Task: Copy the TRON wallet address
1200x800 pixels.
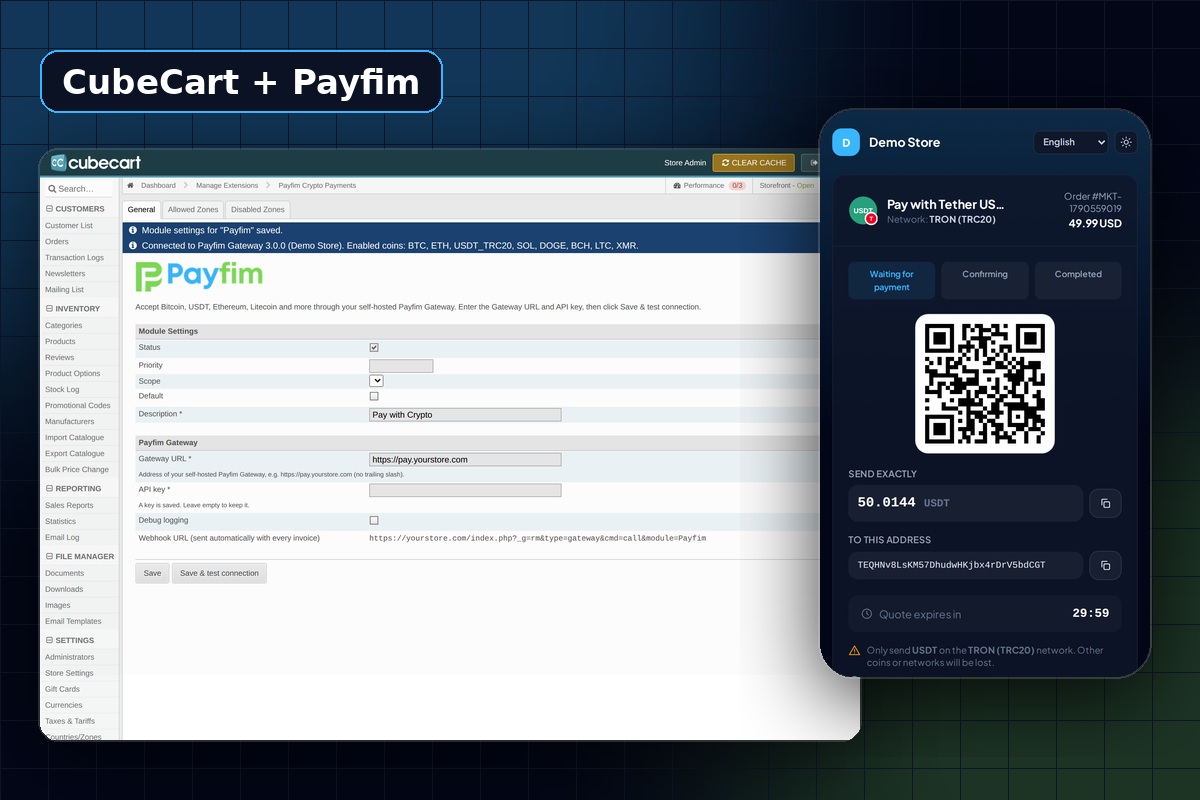Action: click(1105, 565)
